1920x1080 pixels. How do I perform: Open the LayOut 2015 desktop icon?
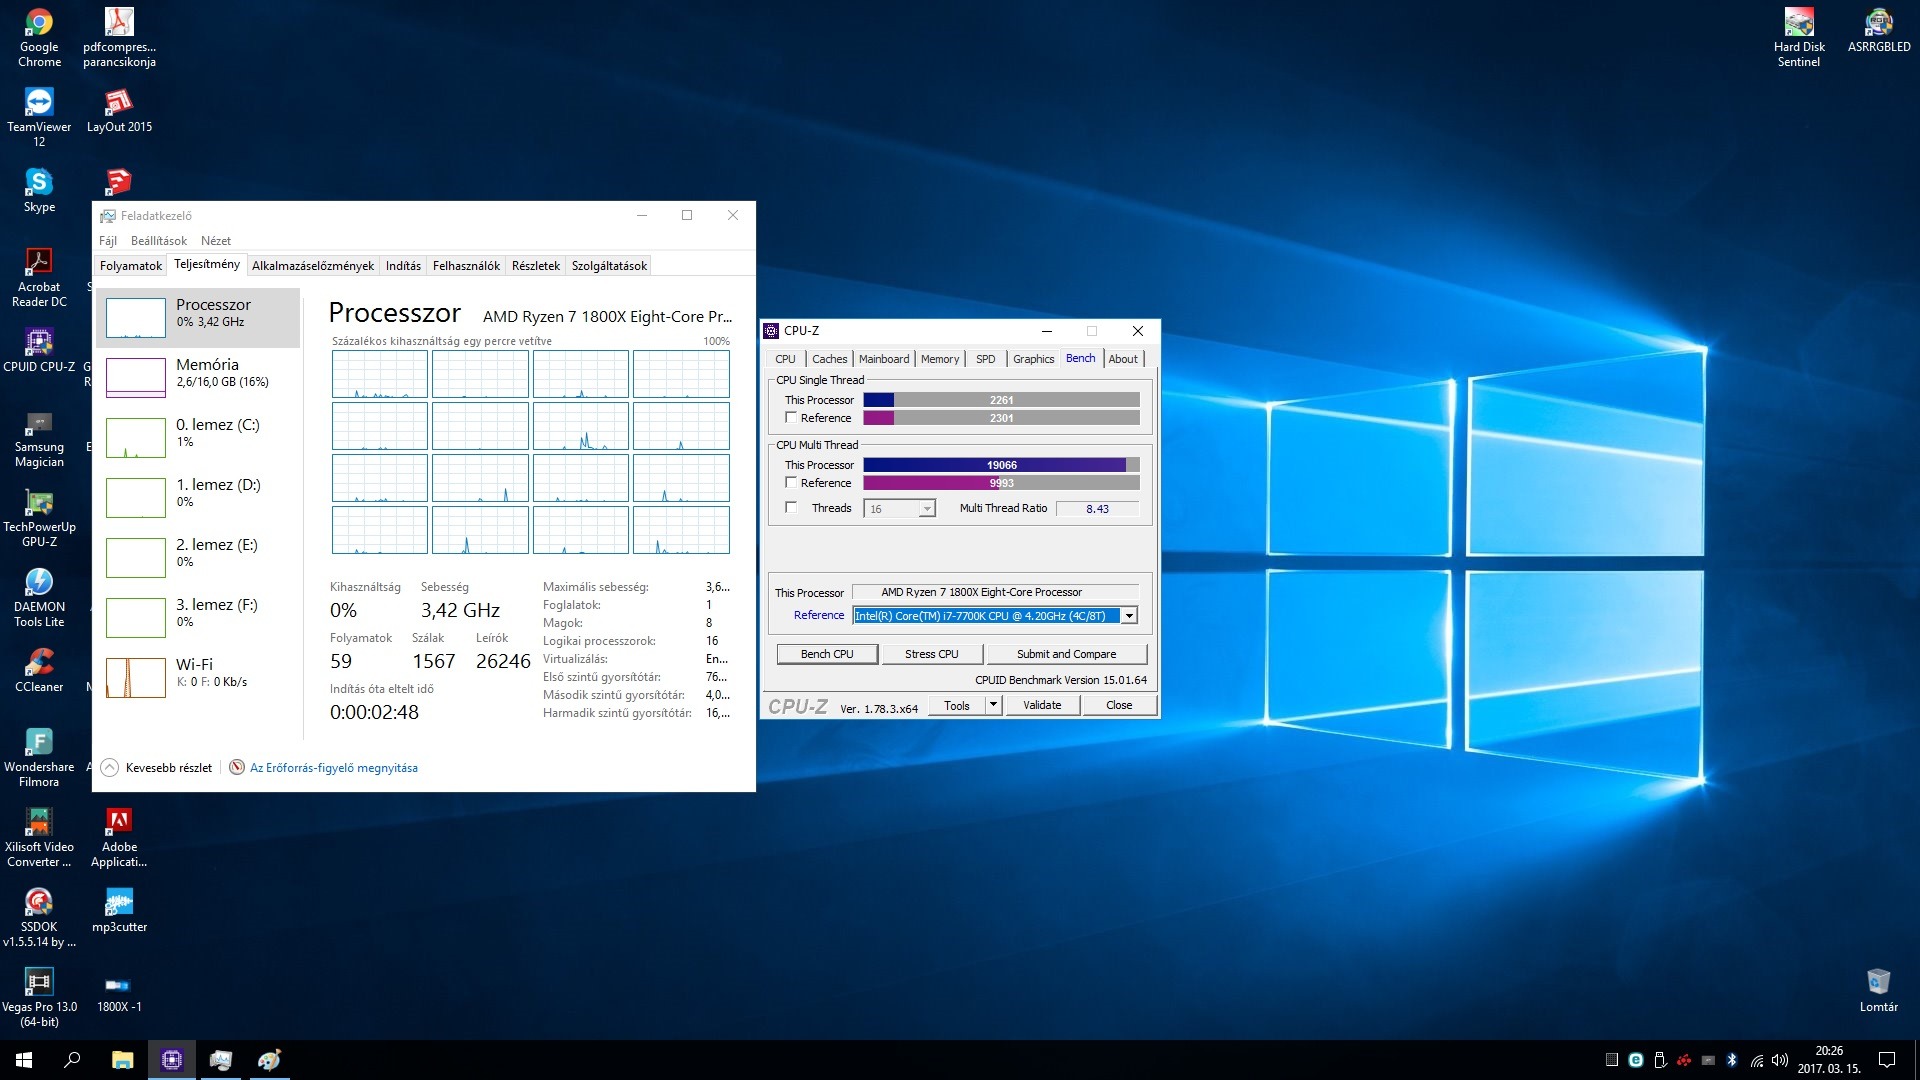point(119,110)
